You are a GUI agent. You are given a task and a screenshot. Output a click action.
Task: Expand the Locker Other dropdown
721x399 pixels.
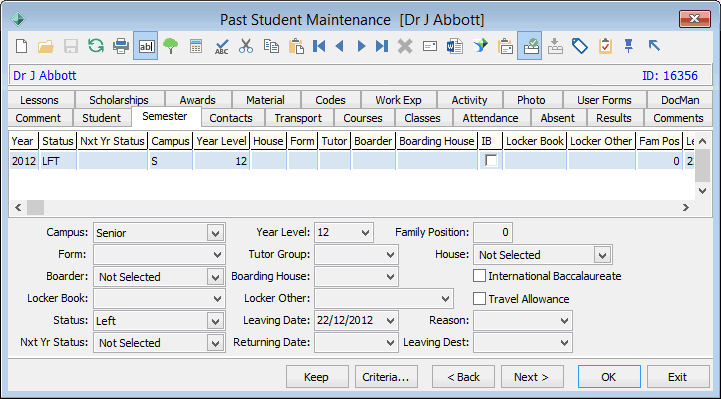point(445,299)
